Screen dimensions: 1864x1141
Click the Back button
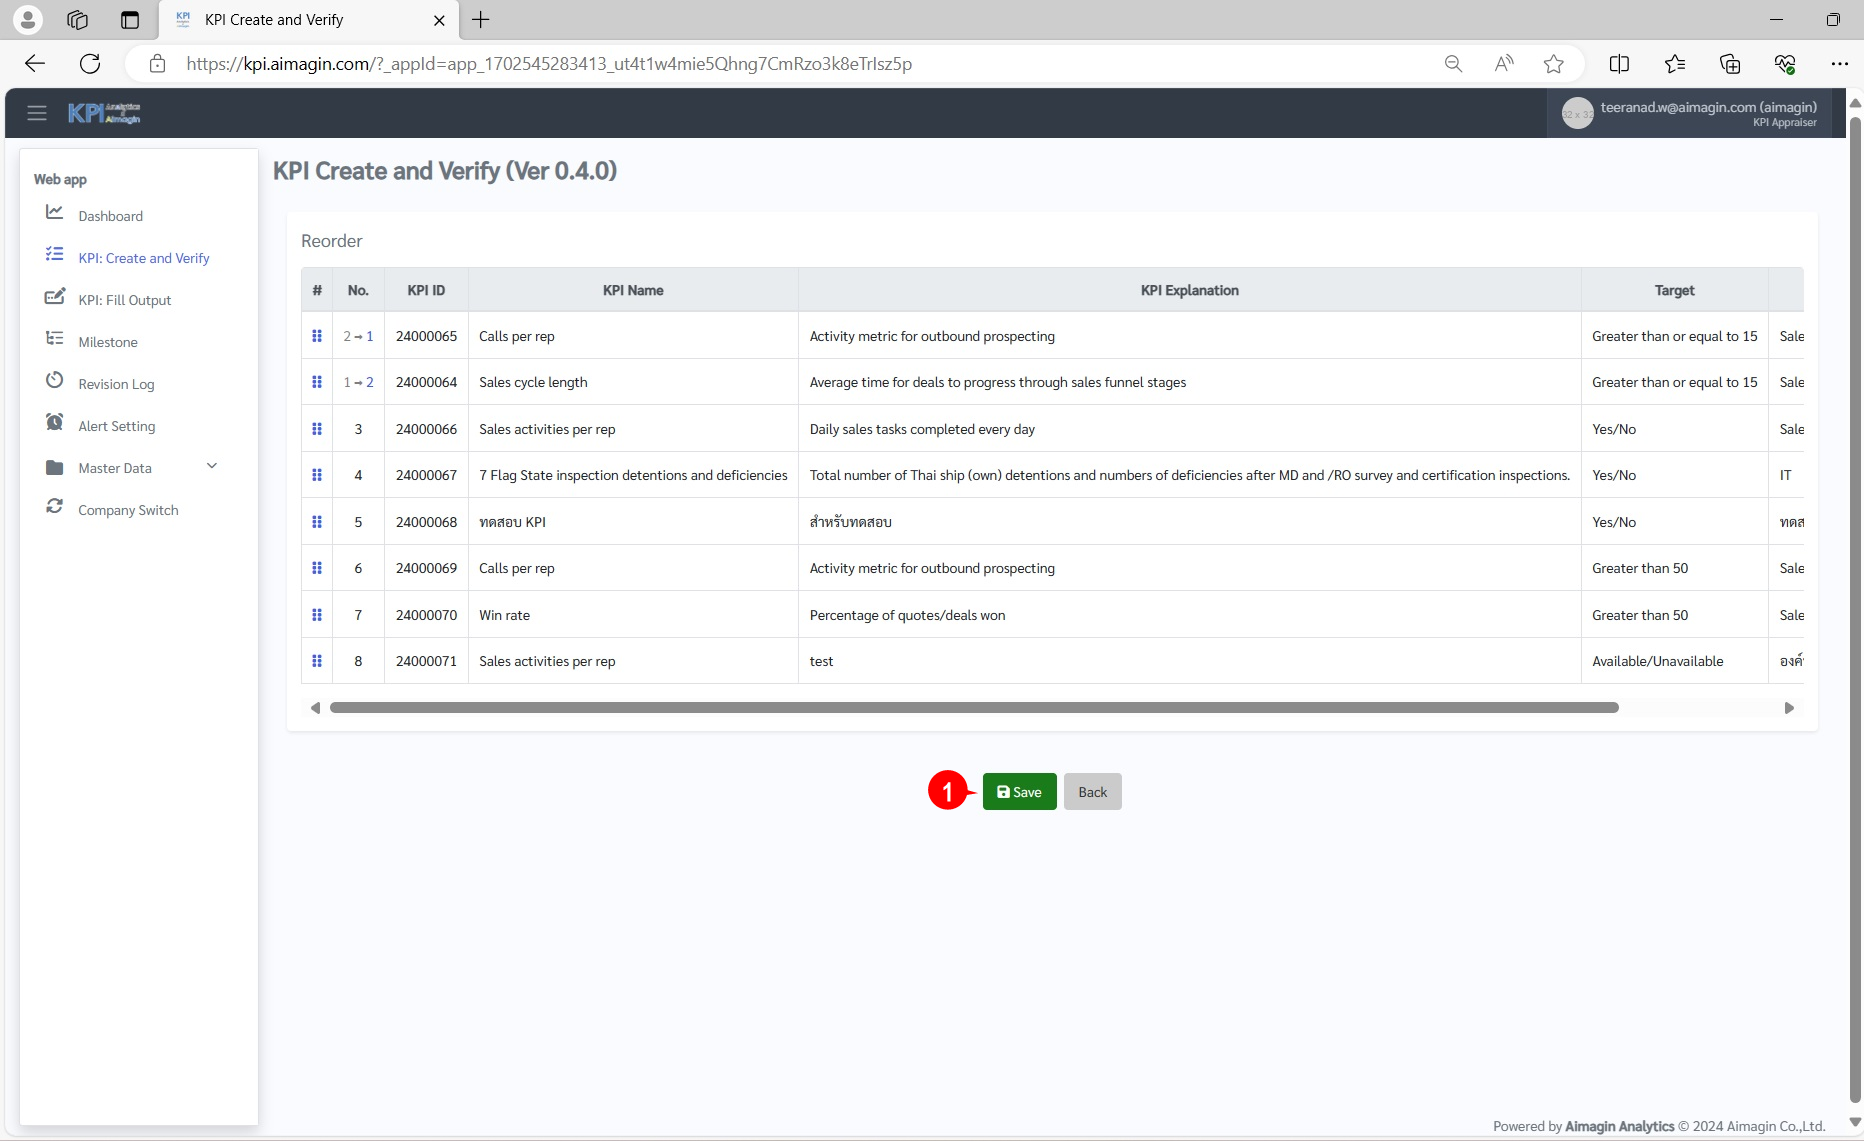pyautogui.click(x=1092, y=792)
